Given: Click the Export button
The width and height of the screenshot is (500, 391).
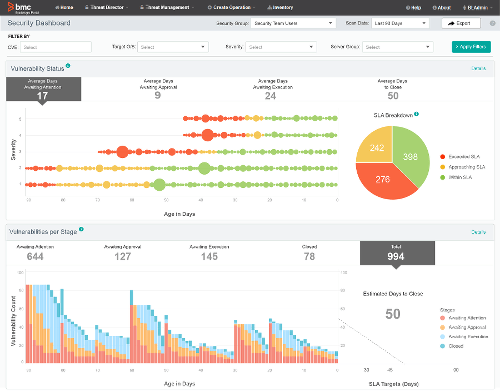Looking at the screenshot, I should 461,23.
